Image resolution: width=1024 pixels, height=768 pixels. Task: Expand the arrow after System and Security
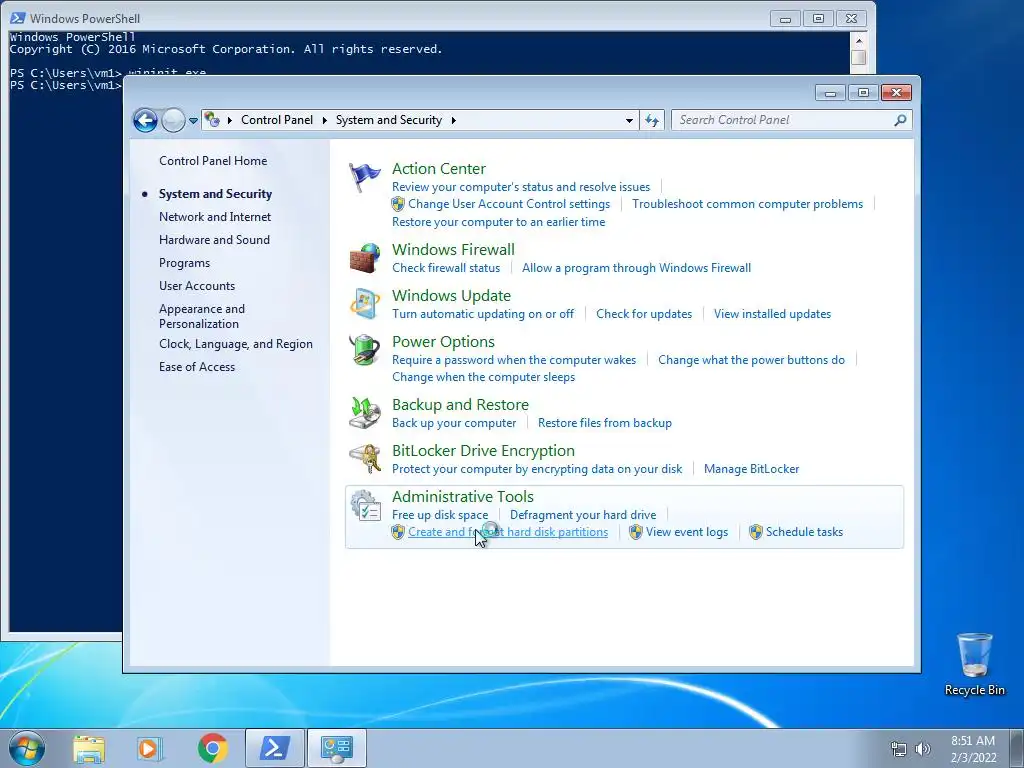tap(453, 120)
